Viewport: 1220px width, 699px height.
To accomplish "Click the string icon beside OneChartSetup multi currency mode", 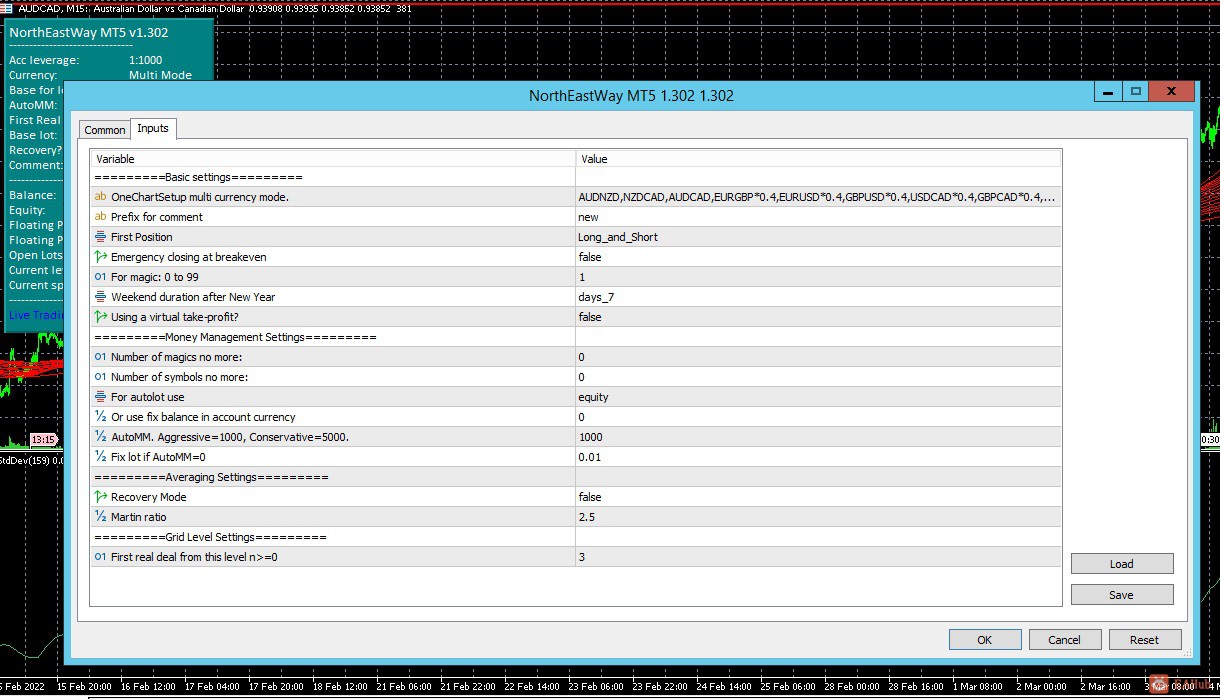I will tap(100, 197).
